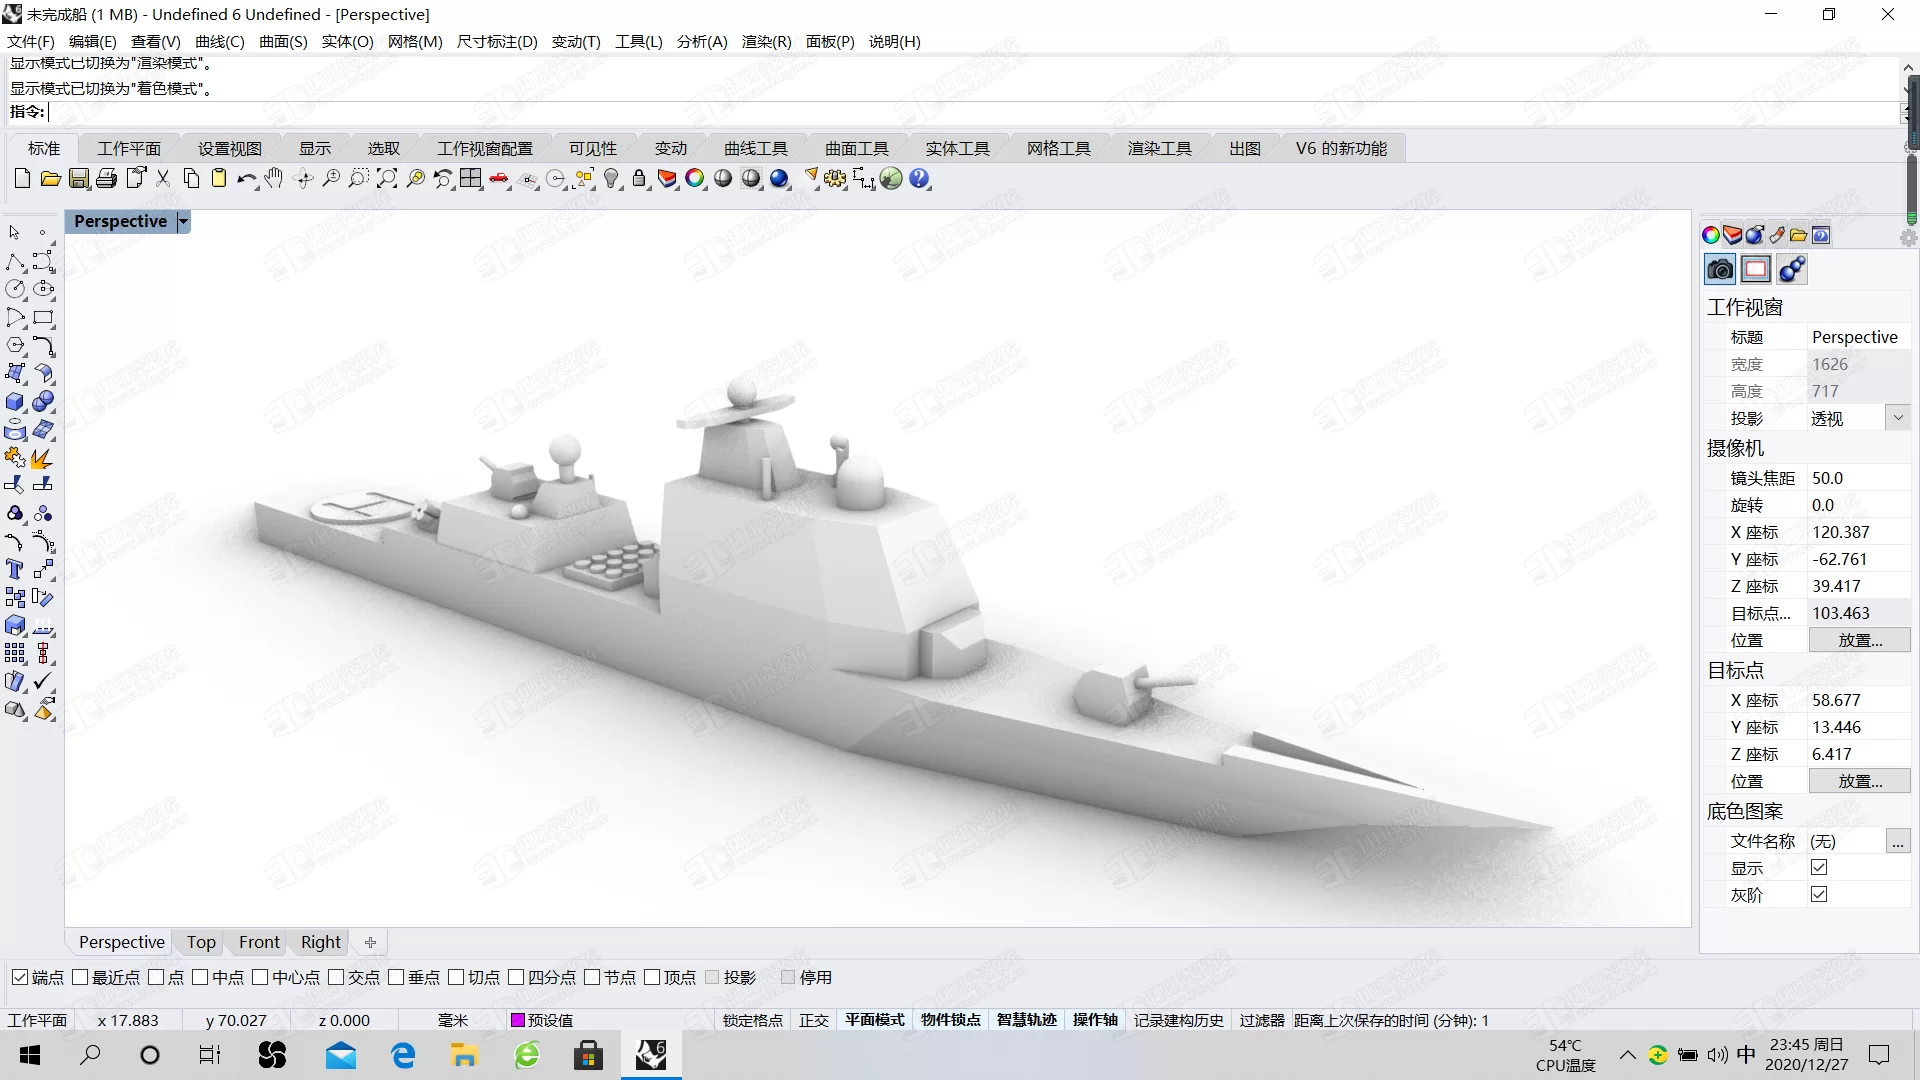Show hidden system tray icons chevron
The image size is (1920, 1080).
[x=1628, y=1055]
